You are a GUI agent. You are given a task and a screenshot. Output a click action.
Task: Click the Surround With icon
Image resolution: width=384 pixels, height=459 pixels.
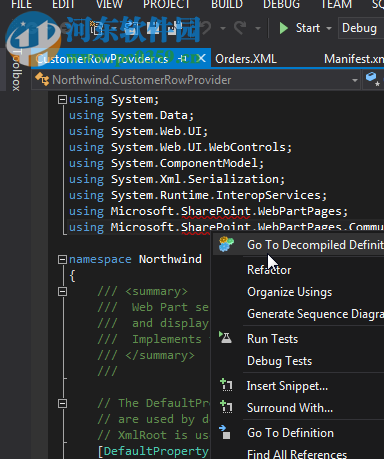(226, 407)
